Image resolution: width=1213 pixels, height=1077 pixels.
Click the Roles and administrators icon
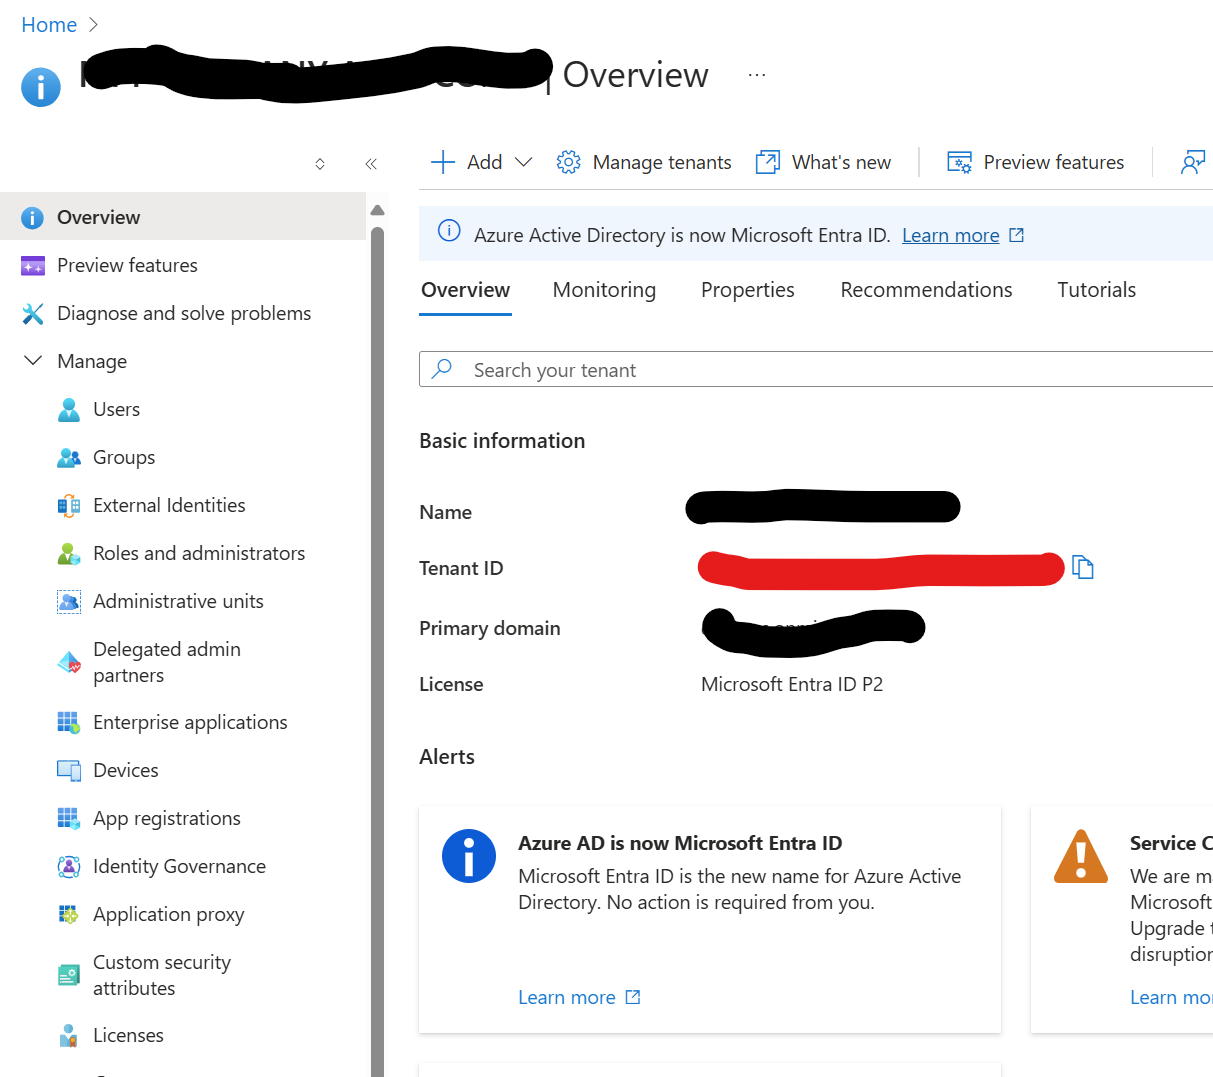coord(68,553)
